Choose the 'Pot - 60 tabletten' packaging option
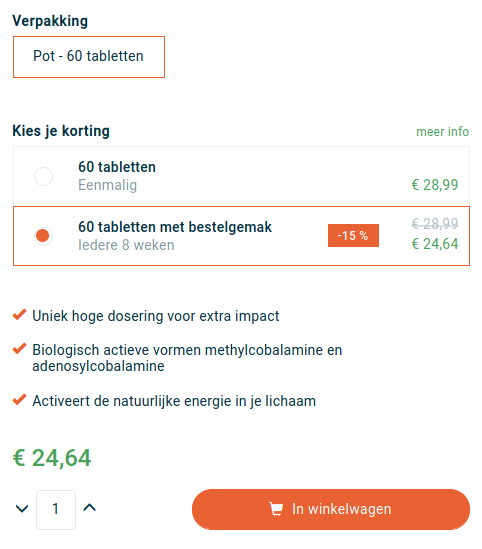The height and width of the screenshot is (549, 482). pos(89,57)
